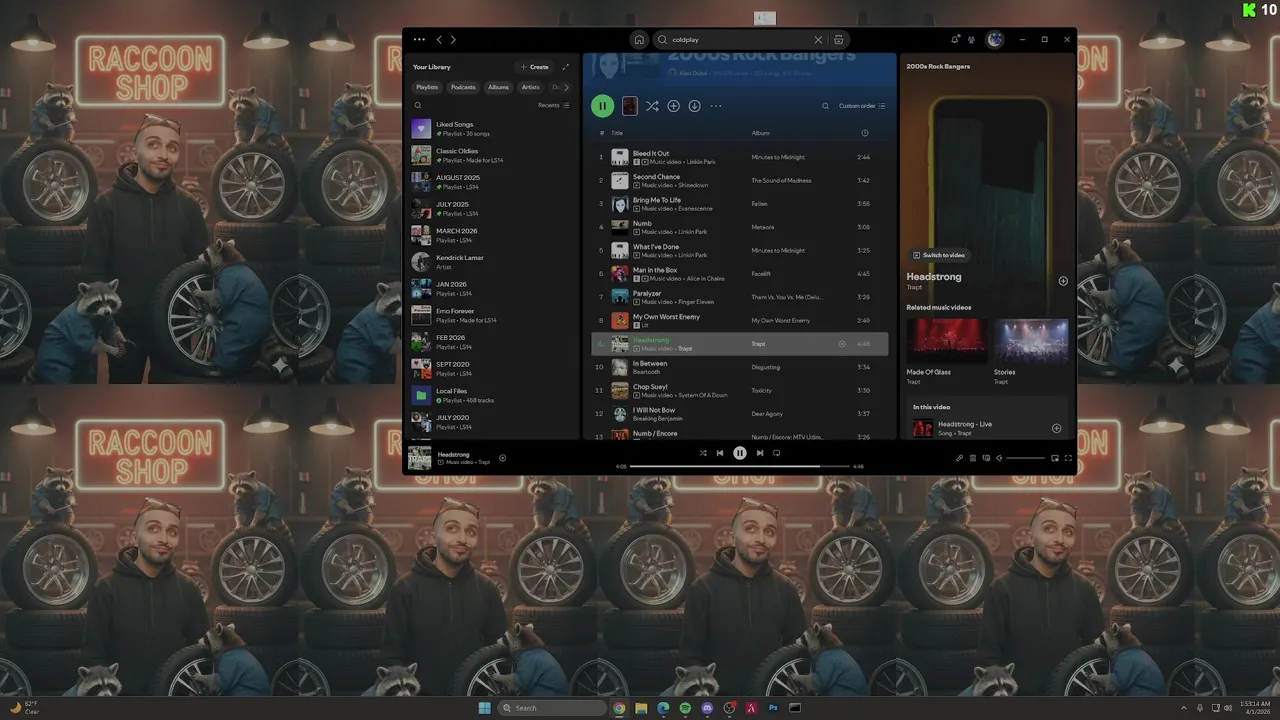The width and height of the screenshot is (1280, 720).
Task: Click the Browse icon beside search
Action: [x=838, y=40]
